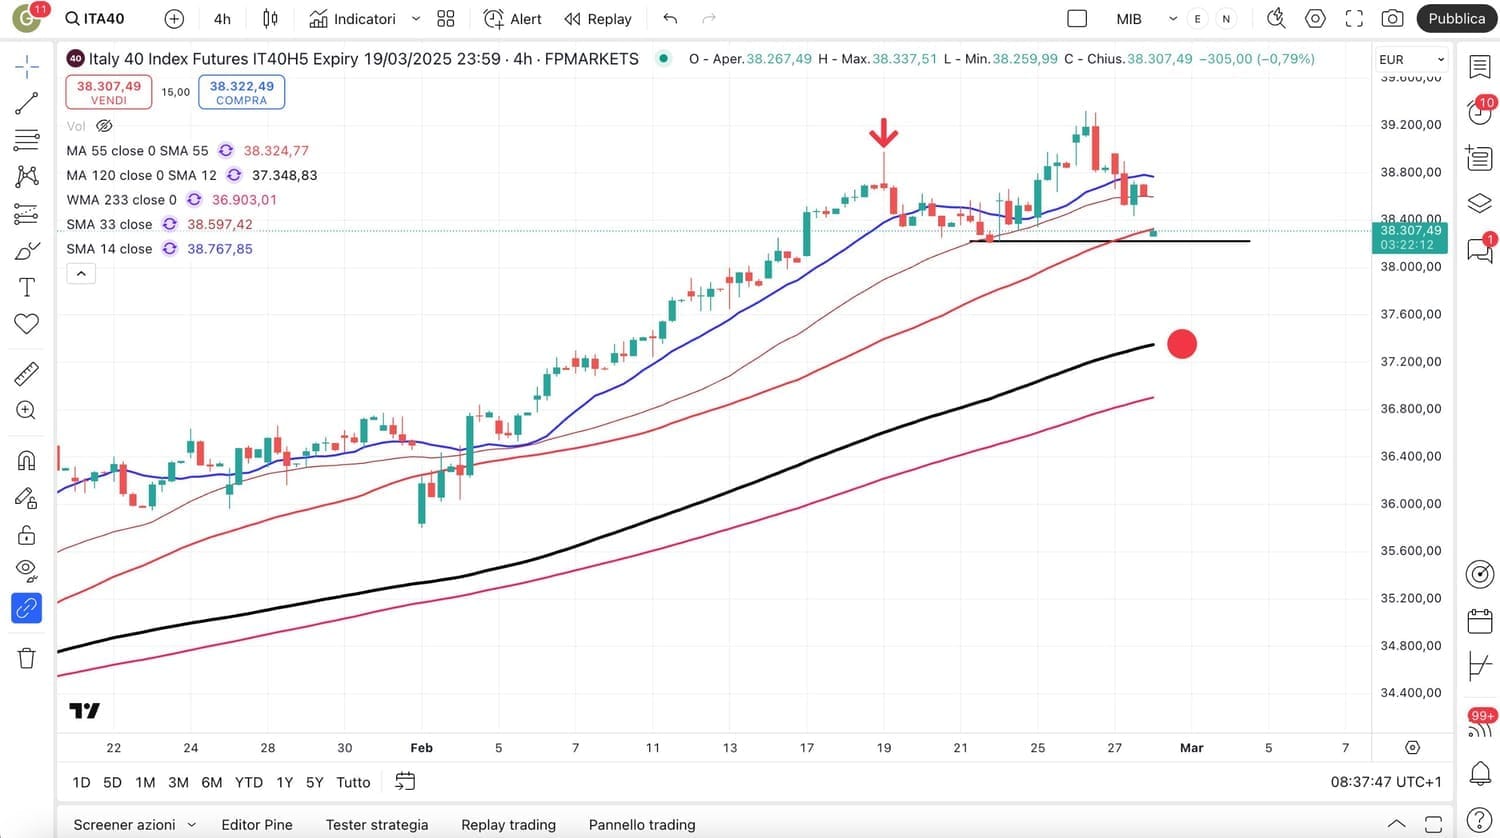Activate the magnet snap mode
The image size is (1500, 838).
tap(27, 460)
